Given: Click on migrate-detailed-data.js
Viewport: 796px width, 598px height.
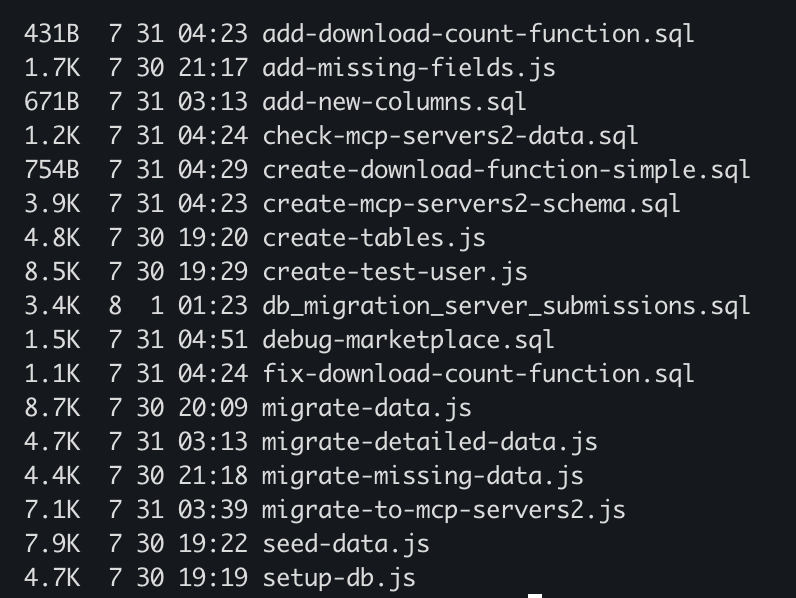Looking at the screenshot, I should [430, 441].
